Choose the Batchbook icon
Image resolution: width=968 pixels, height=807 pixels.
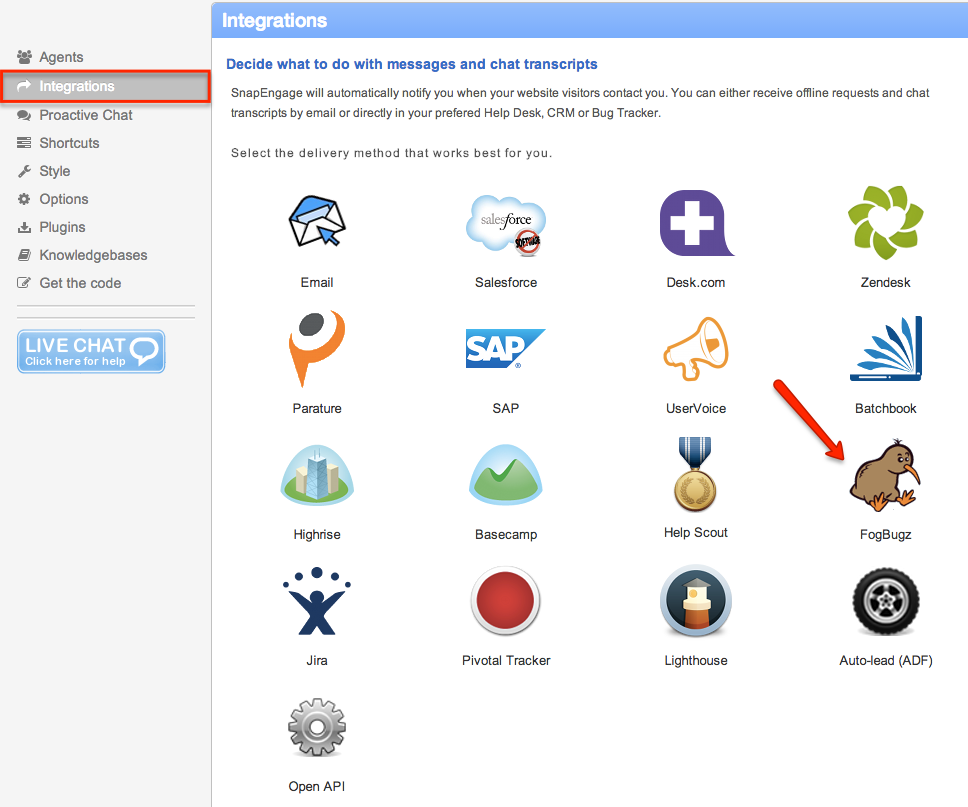tap(885, 348)
